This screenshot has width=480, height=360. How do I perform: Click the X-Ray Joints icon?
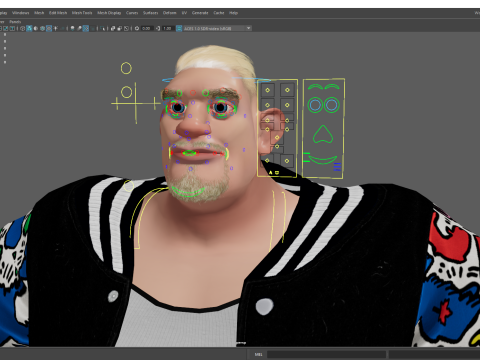pyautogui.click(x=126, y=28)
